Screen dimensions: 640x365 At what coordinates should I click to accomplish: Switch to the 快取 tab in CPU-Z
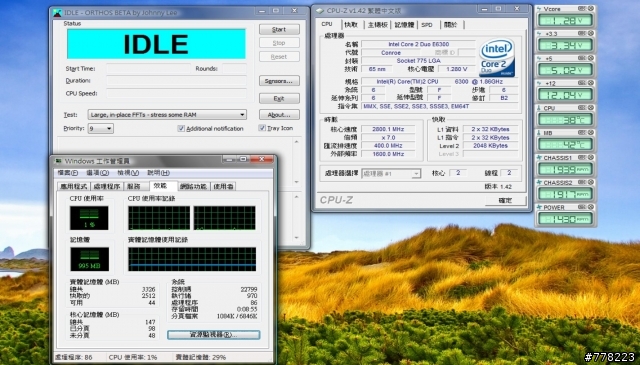click(351, 25)
